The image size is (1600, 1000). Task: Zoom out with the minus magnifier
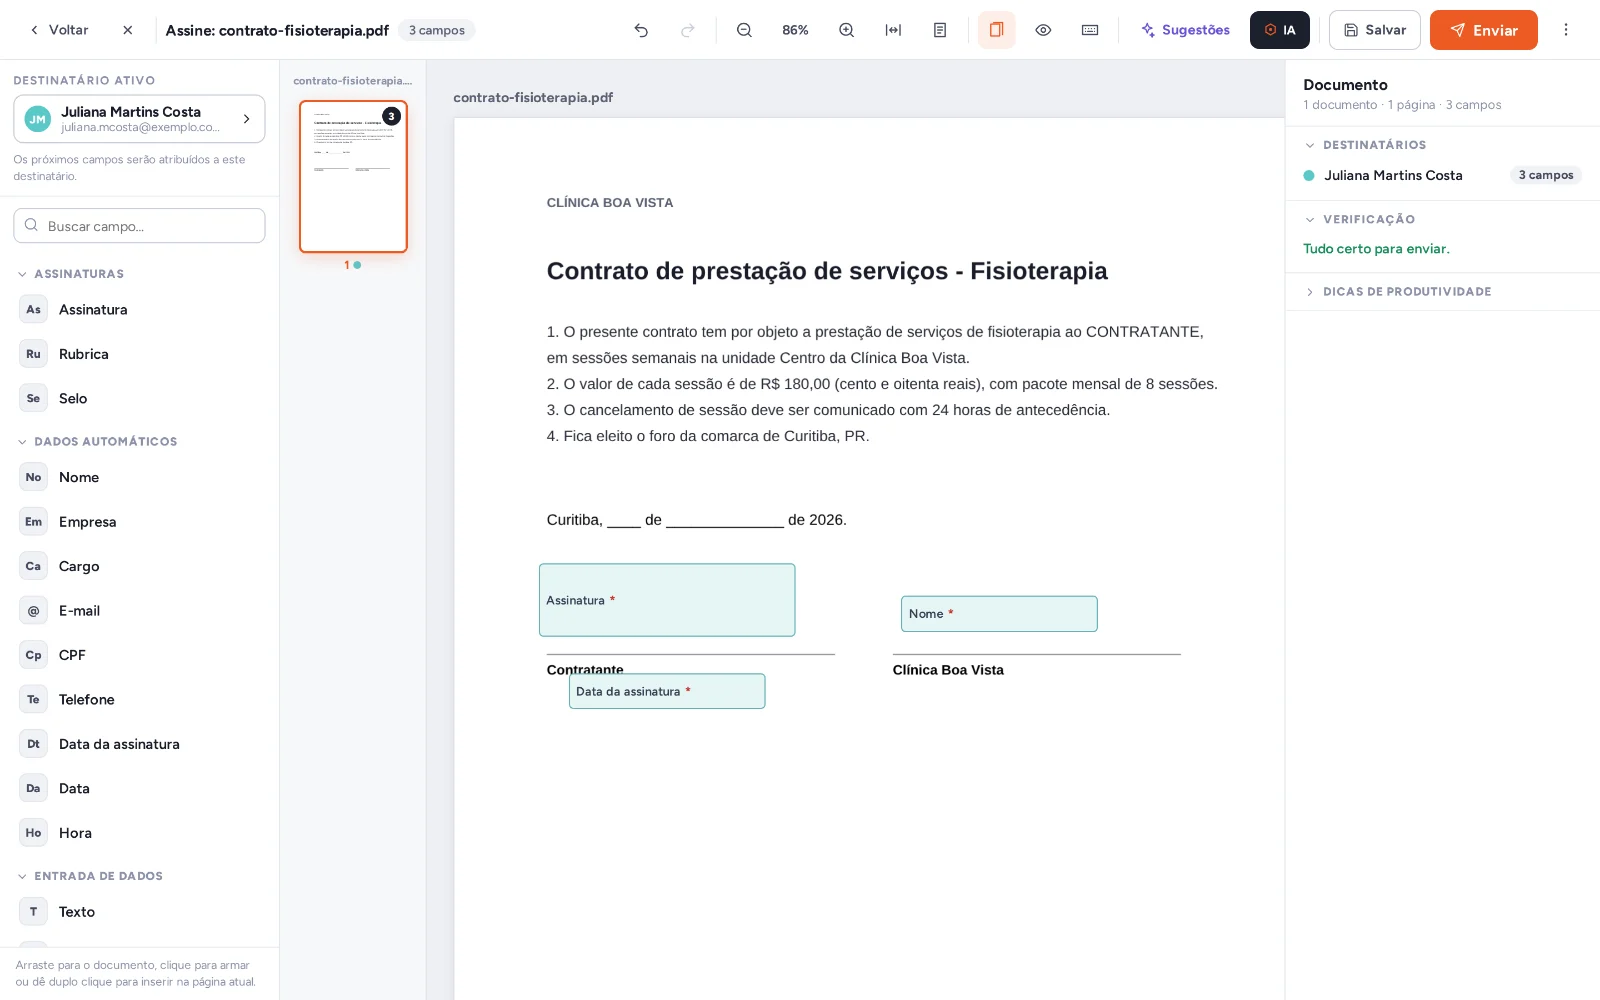pyautogui.click(x=744, y=30)
